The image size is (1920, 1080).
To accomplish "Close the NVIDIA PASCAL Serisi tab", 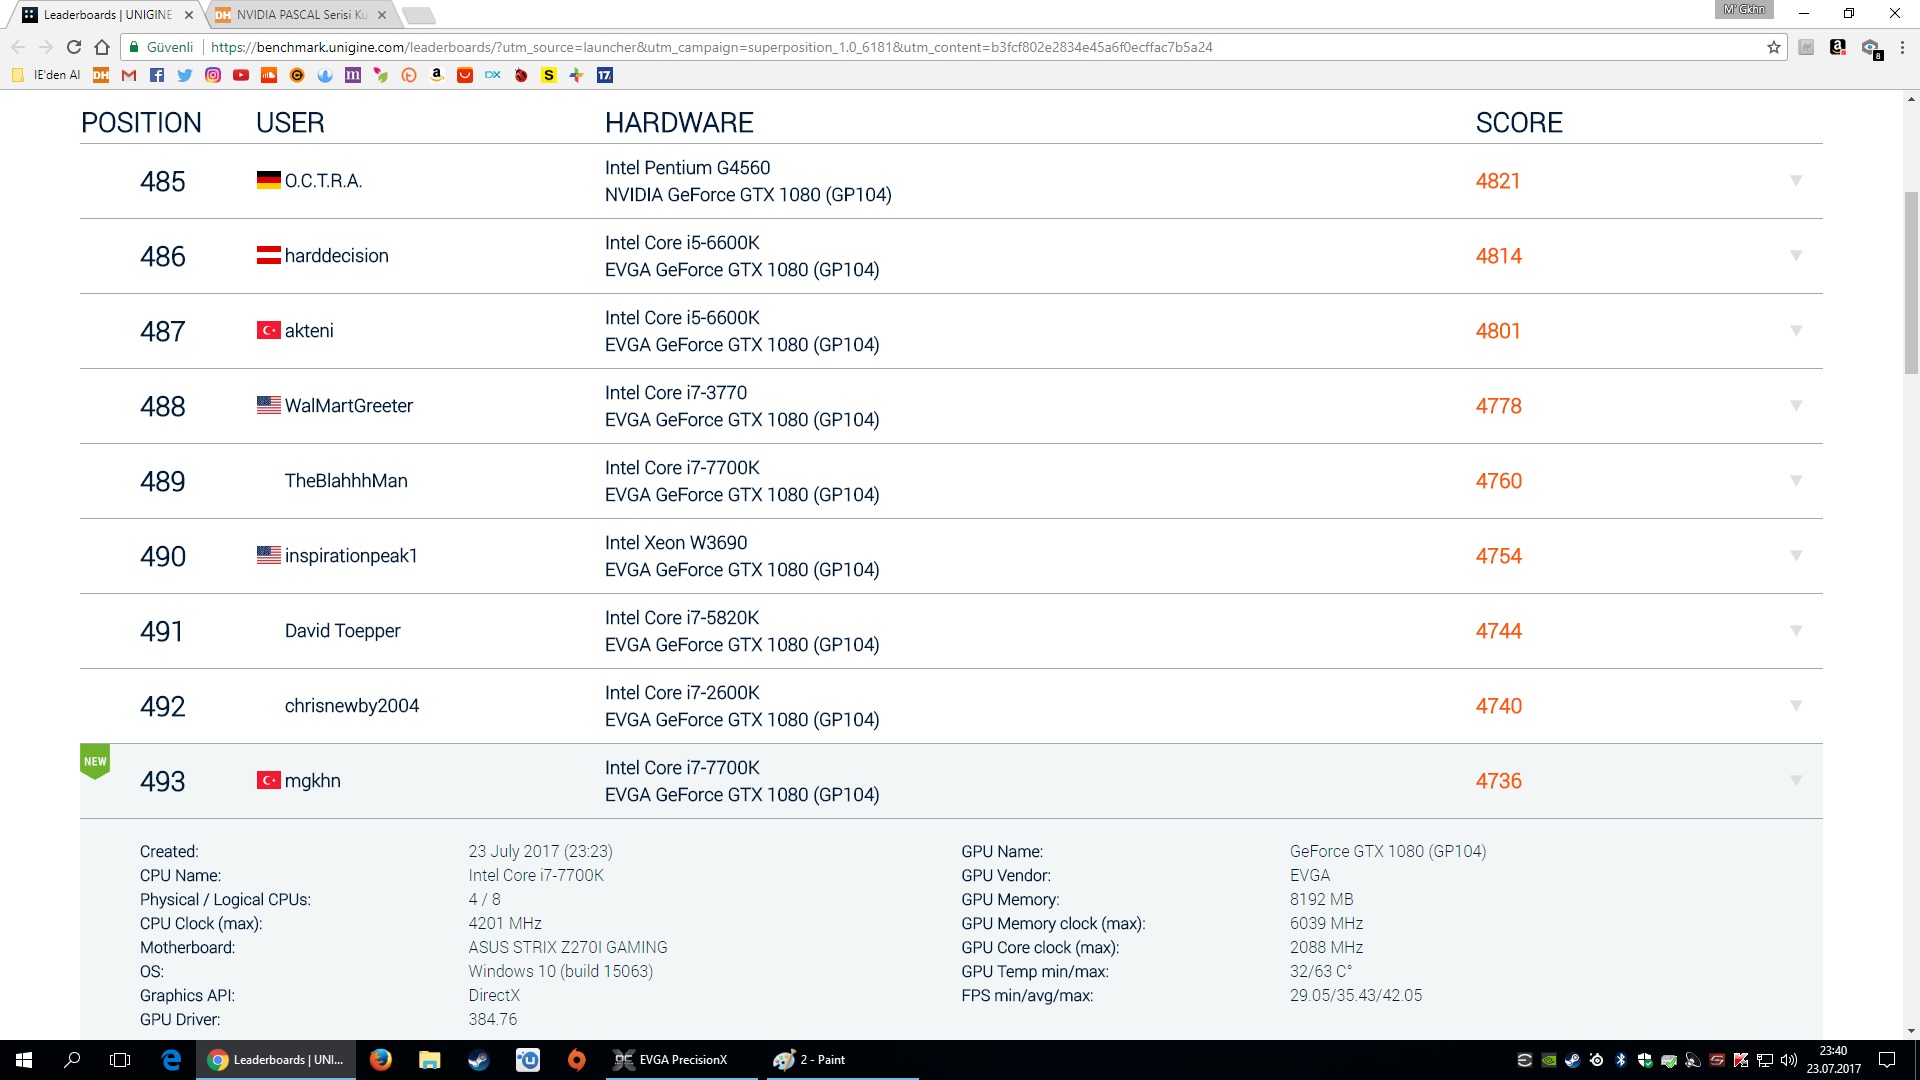I will [x=382, y=15].
